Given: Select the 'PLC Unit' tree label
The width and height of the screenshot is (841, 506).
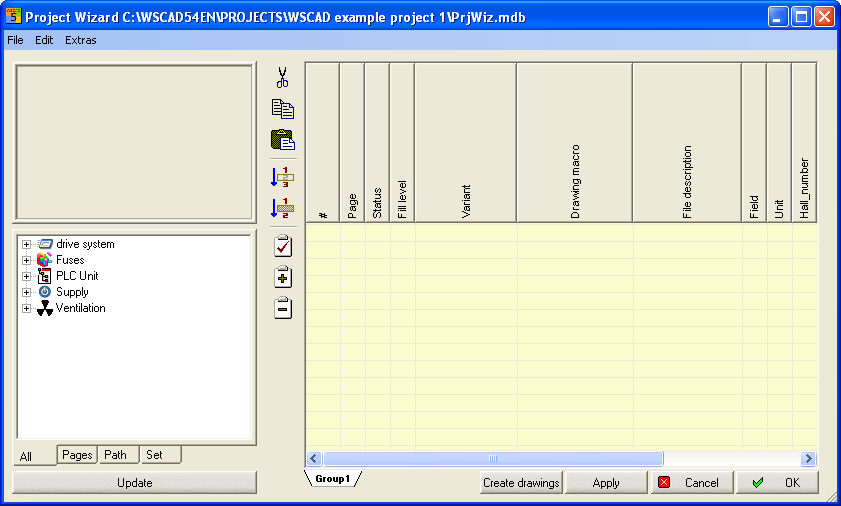Looking at the screenshot, I should (x=77, y=276).
